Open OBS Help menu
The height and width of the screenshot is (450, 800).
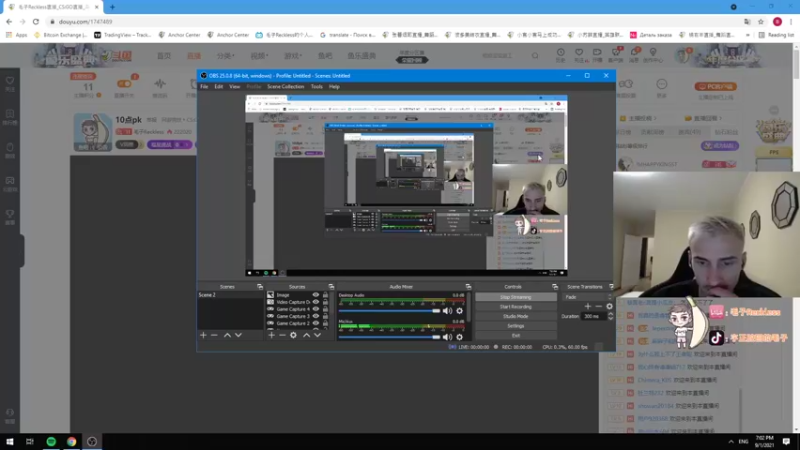tap(334, 87)
